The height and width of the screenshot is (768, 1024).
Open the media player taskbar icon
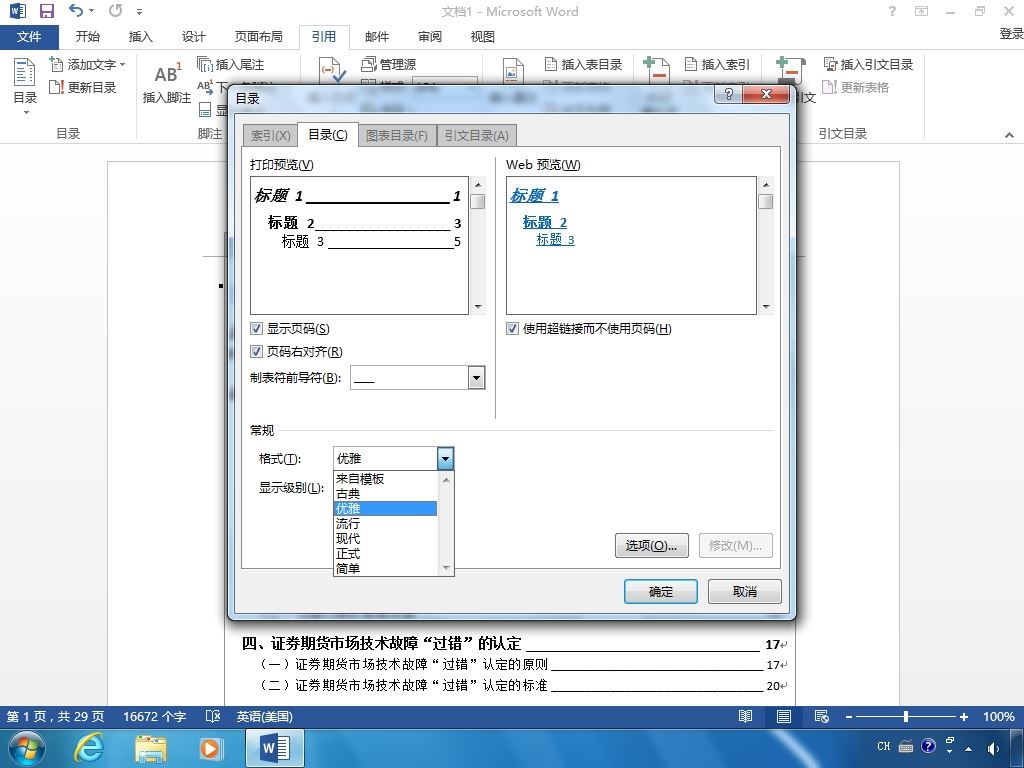click(x=211, y=748)
